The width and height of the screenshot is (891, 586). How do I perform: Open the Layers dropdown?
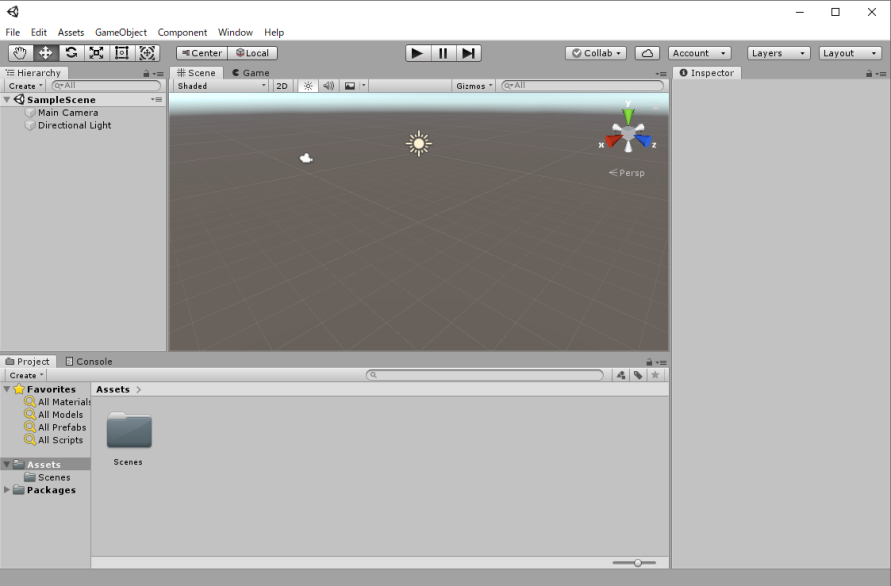coord(778,53)
